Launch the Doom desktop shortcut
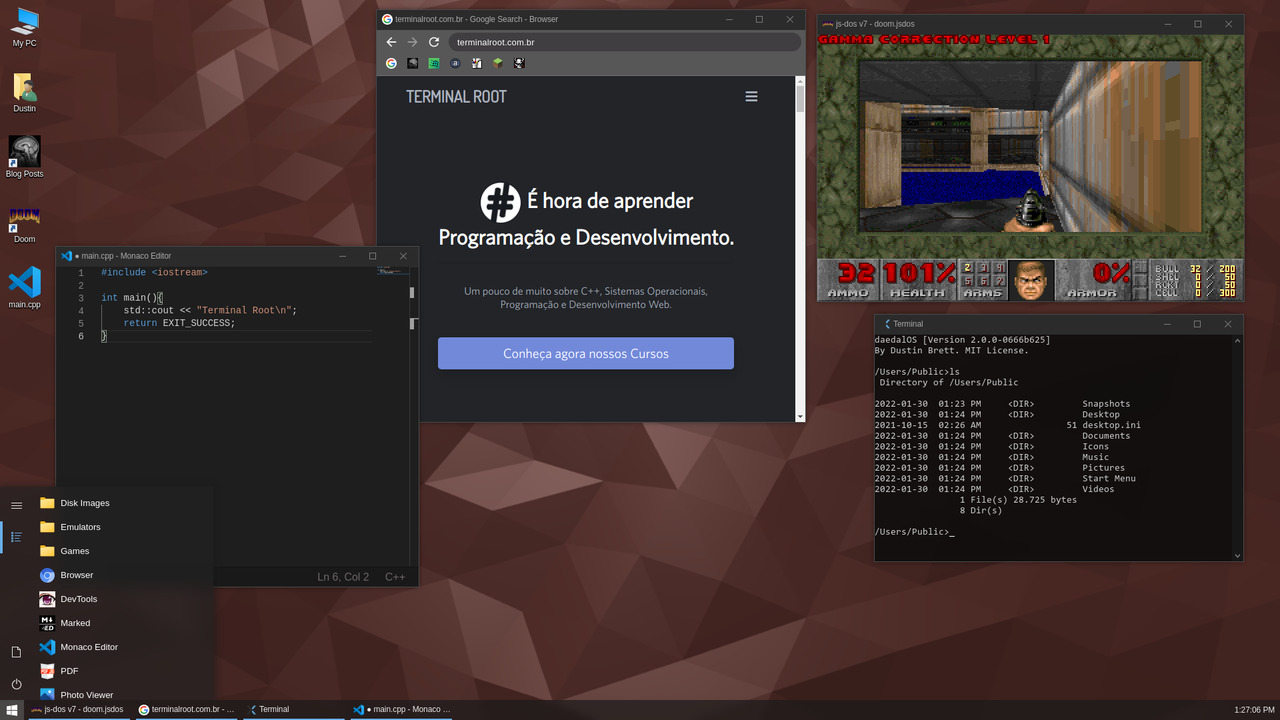The image size is (1280, 720). [x=24, y=224]
